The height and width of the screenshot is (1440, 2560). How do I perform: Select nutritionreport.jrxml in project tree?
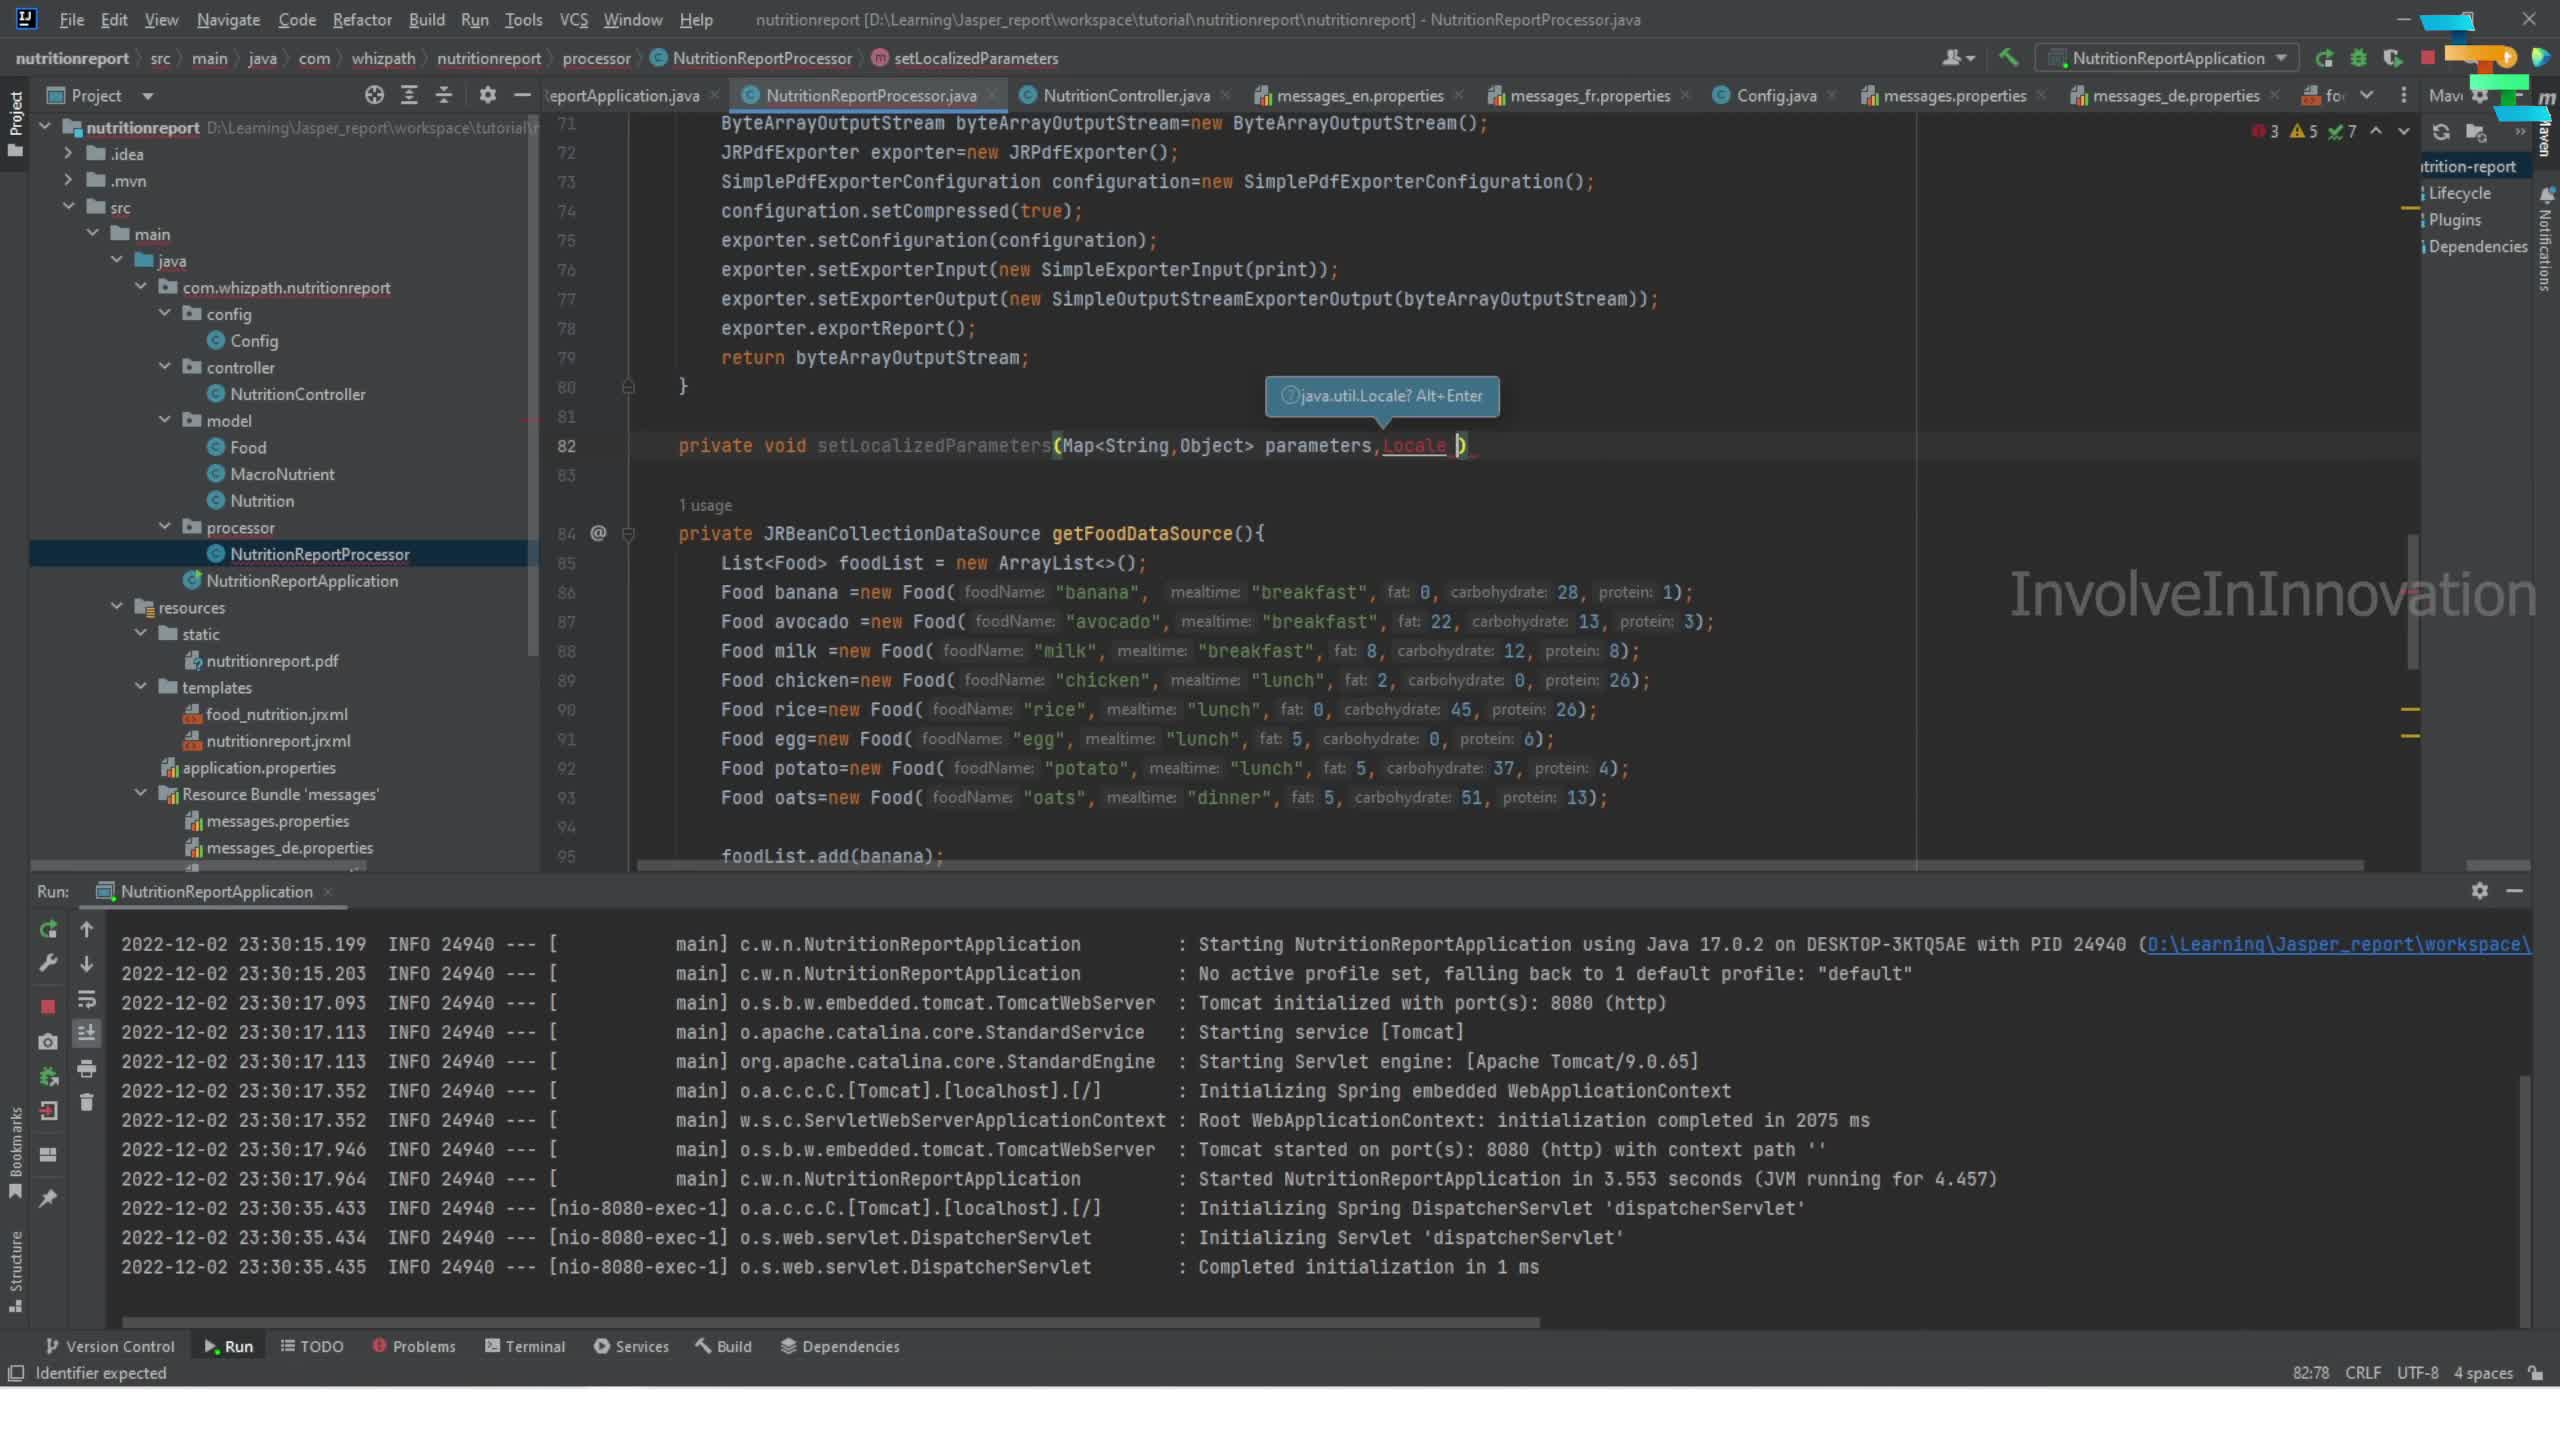[278, 741]
